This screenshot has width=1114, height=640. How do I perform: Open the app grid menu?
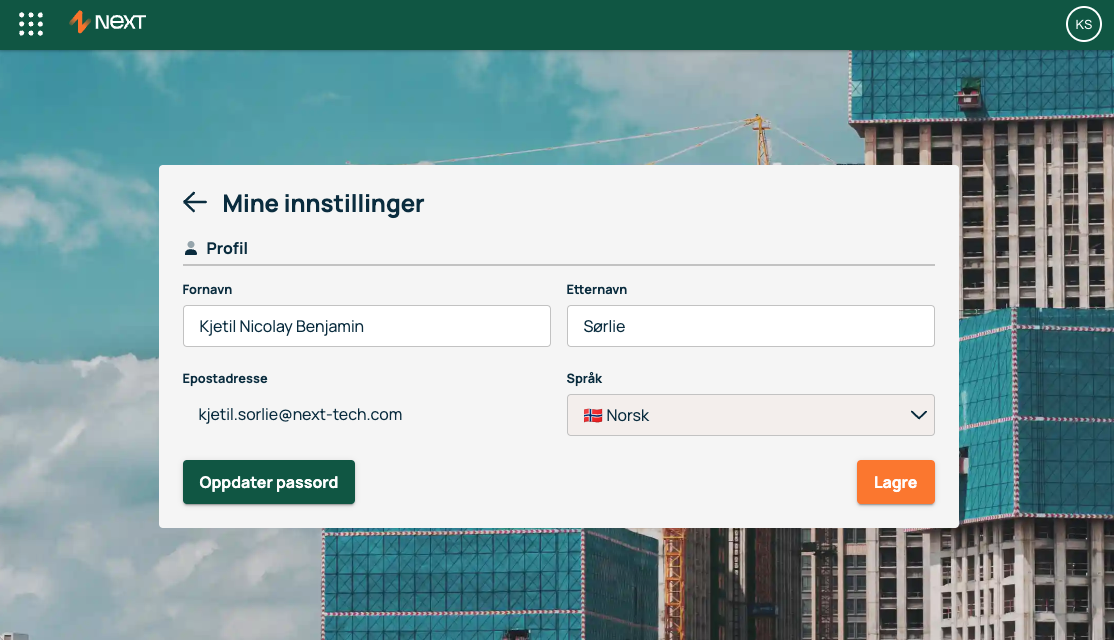pyautogui.click(x=31, y=24)
